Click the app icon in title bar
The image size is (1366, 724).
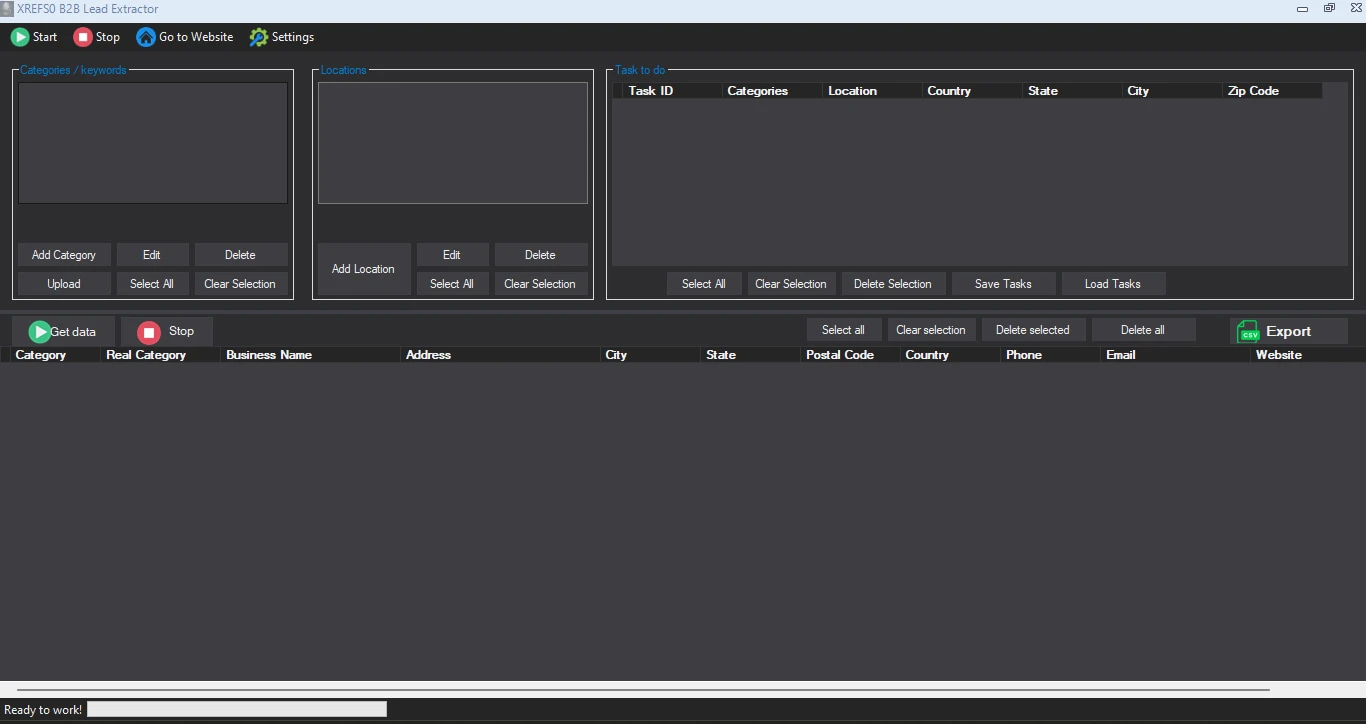pyautogui.click(x=7, y=9)
